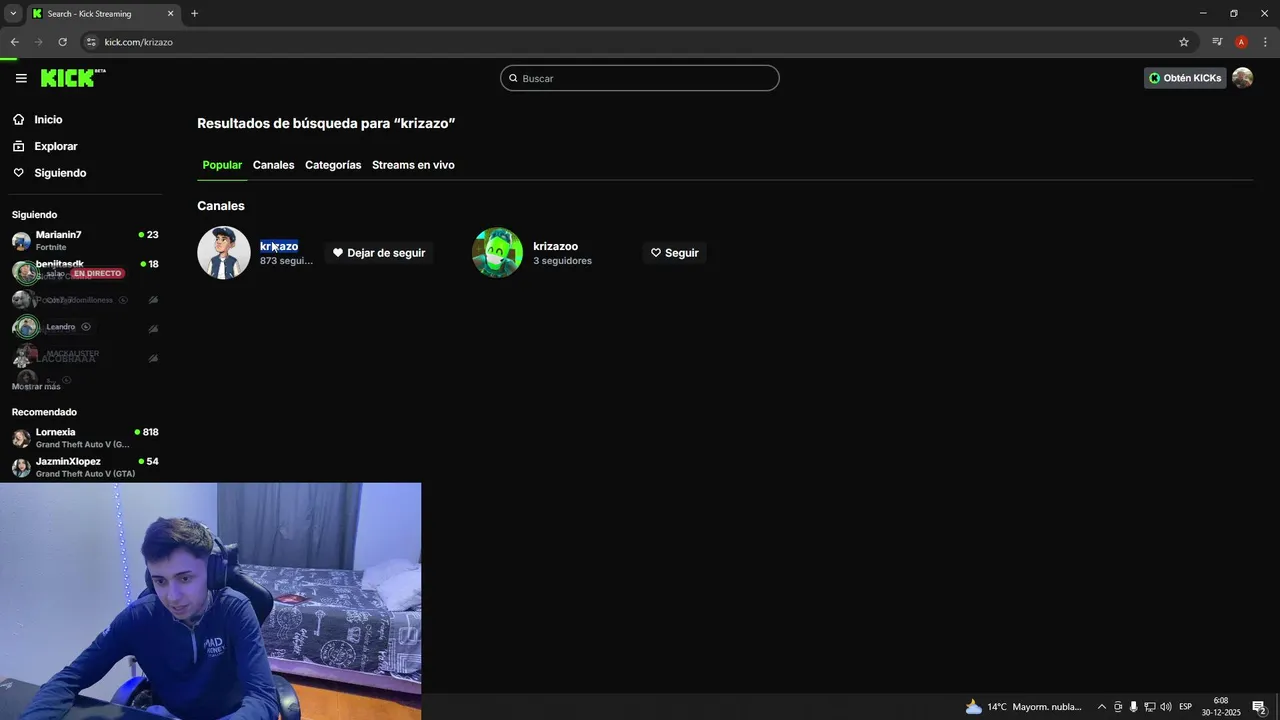Reload the page

point(62,42)
